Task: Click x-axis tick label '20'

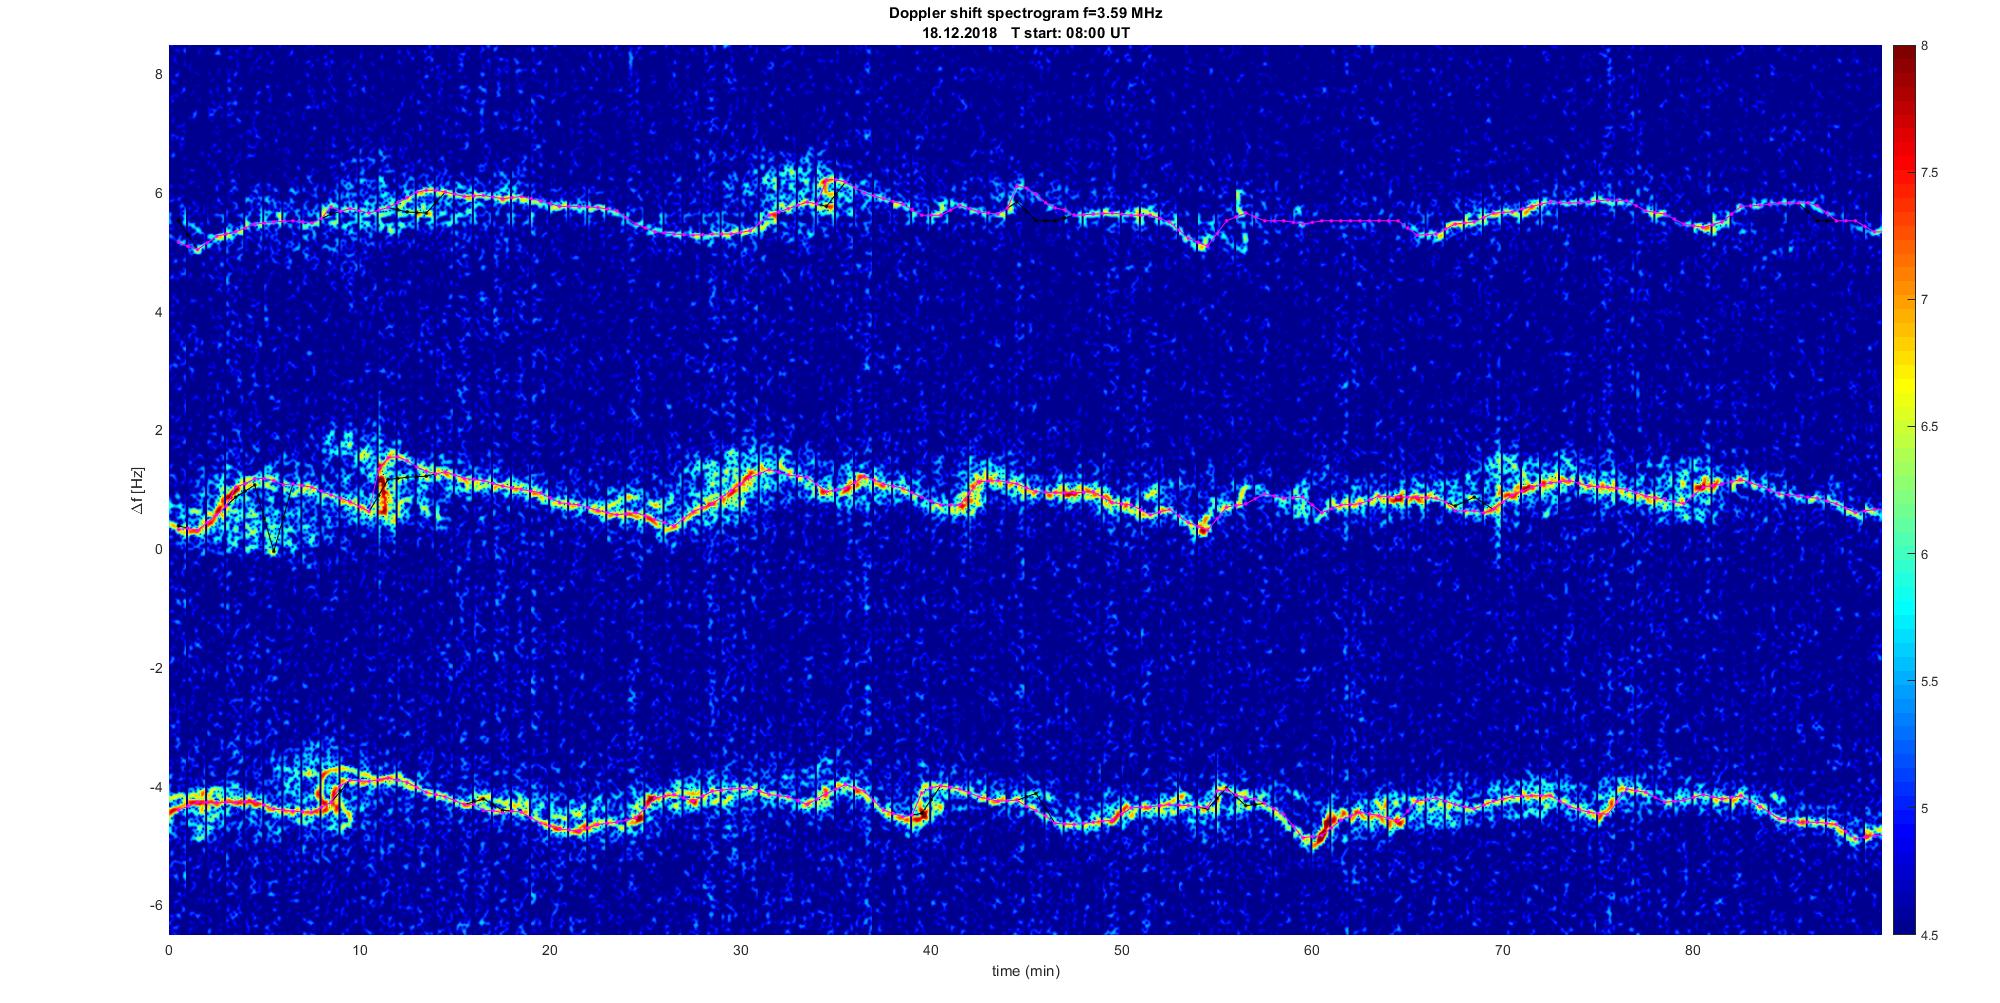Action: click(x=550, y=950)
